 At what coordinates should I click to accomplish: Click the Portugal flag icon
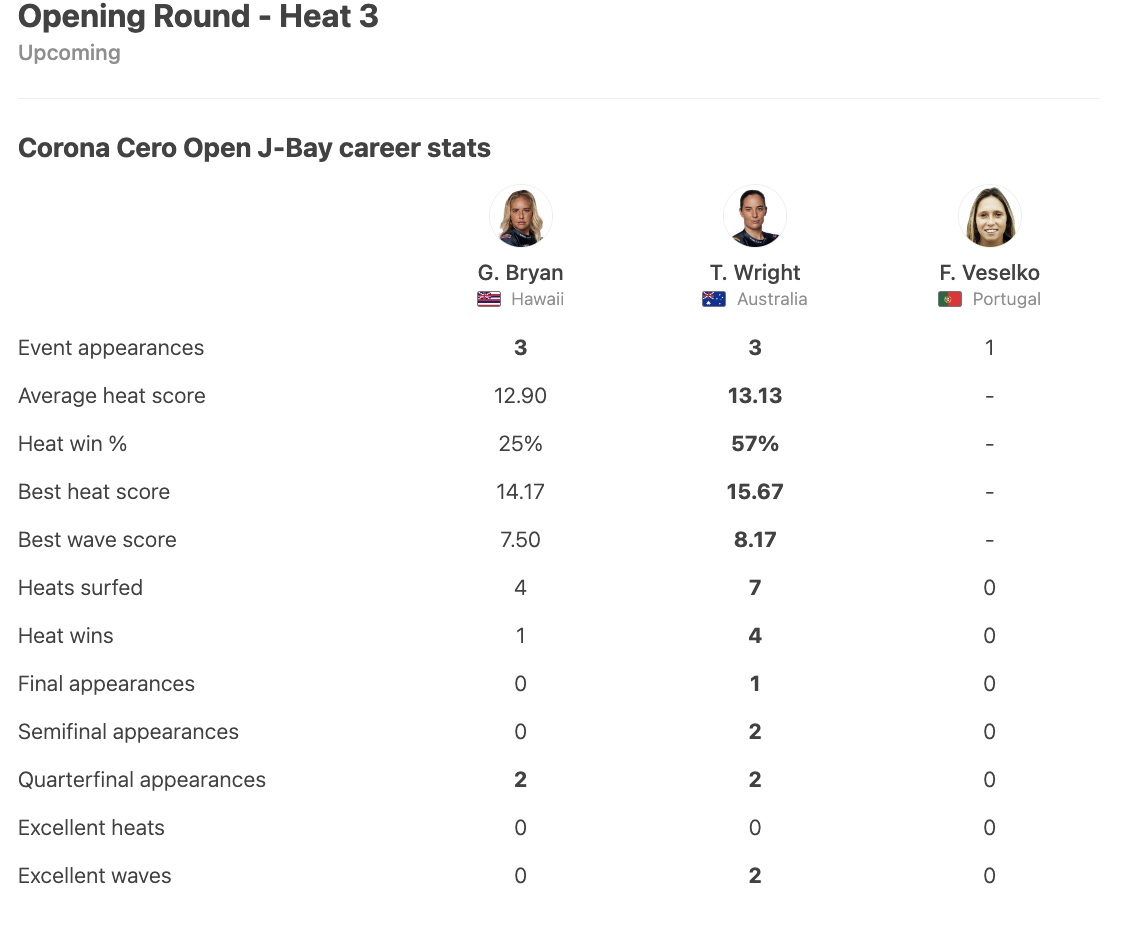pos(950,299)
